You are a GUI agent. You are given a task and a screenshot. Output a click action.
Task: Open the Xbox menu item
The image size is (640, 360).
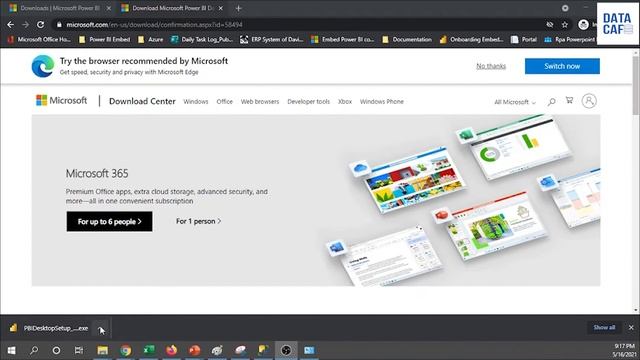344,102
